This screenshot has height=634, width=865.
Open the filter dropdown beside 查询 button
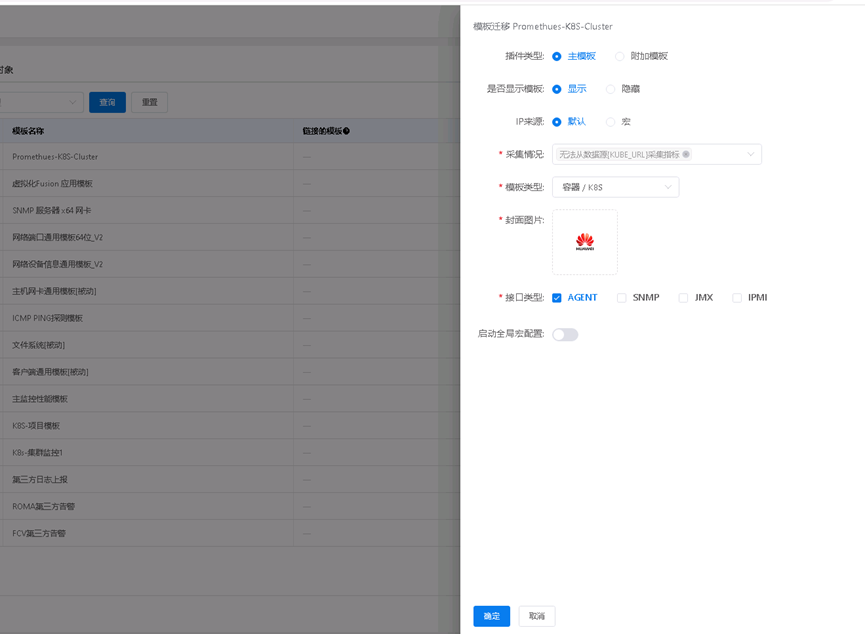[x=41, y=102]
